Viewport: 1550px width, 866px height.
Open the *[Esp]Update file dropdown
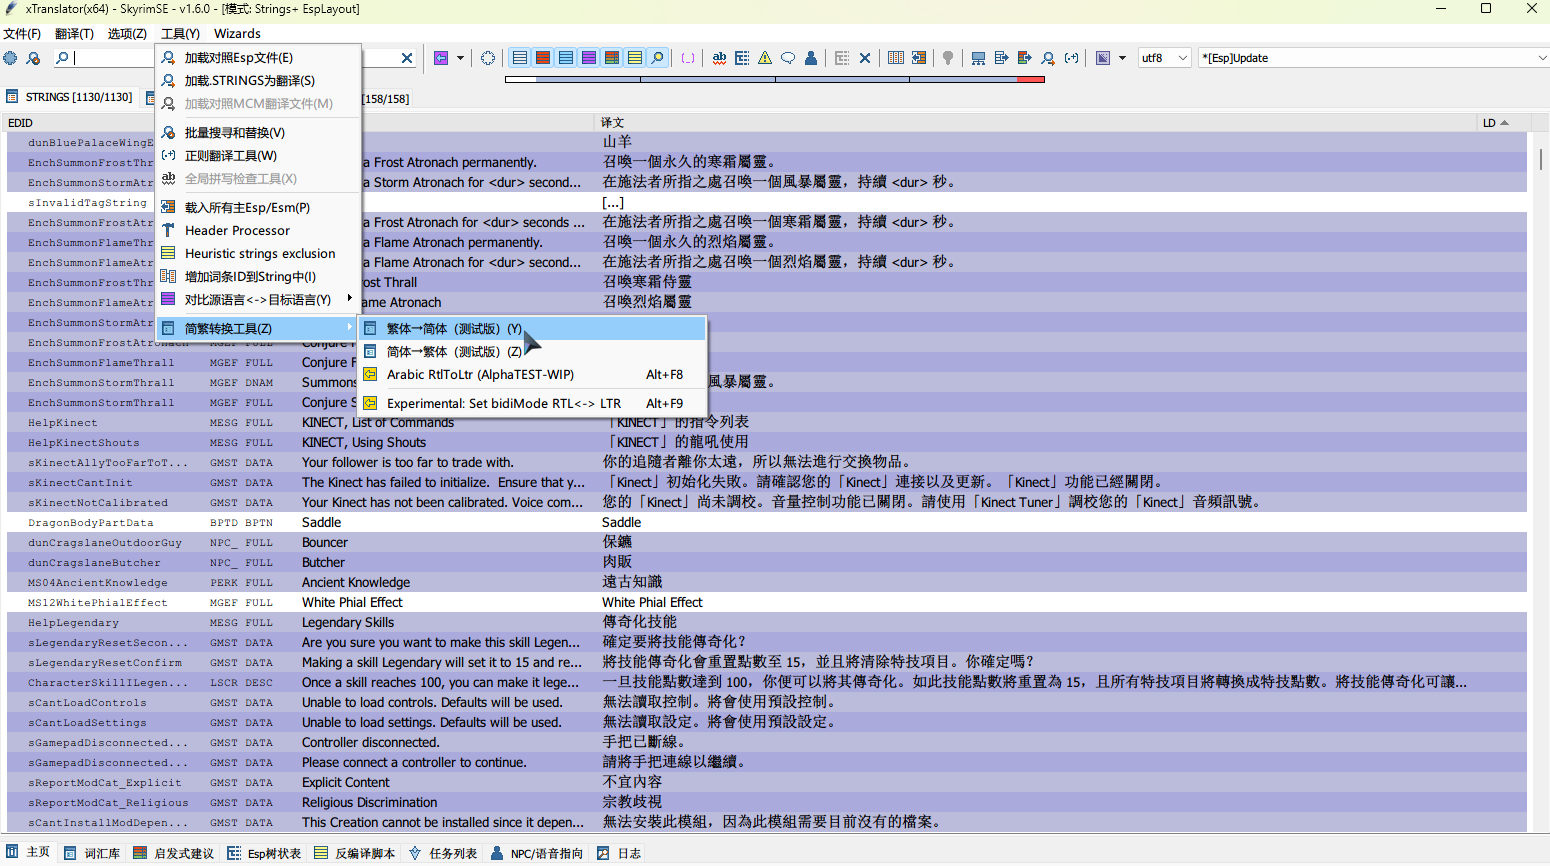(x=1373, y=58)
